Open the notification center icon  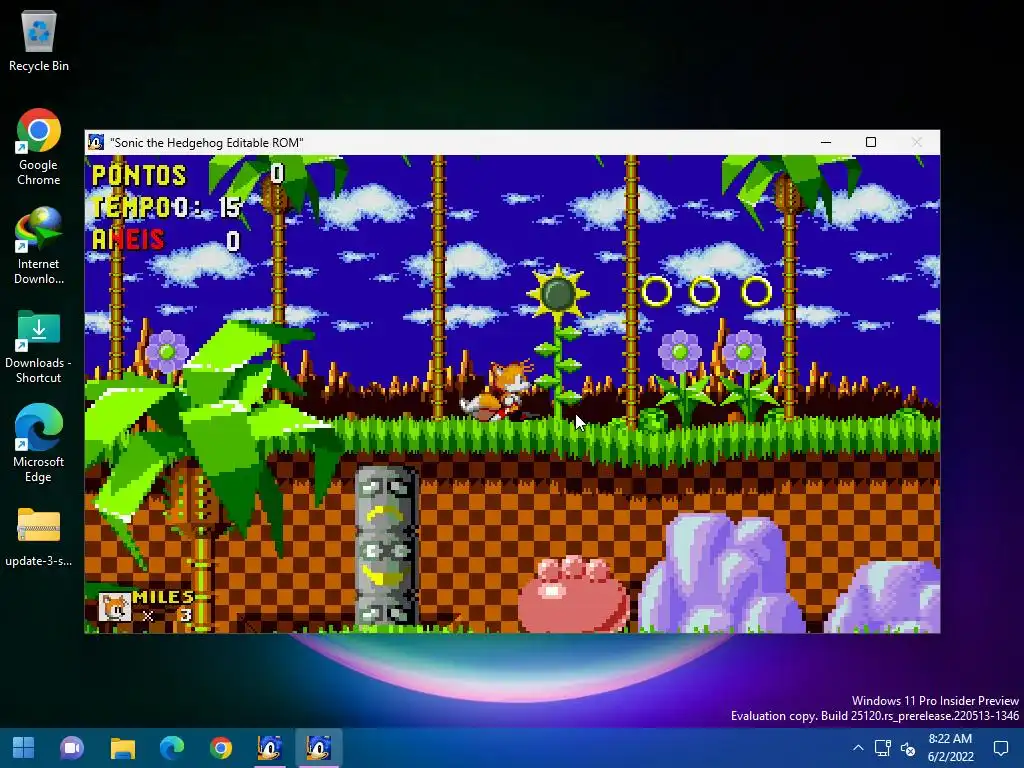pyautogui.click(x=1000, y=748)
